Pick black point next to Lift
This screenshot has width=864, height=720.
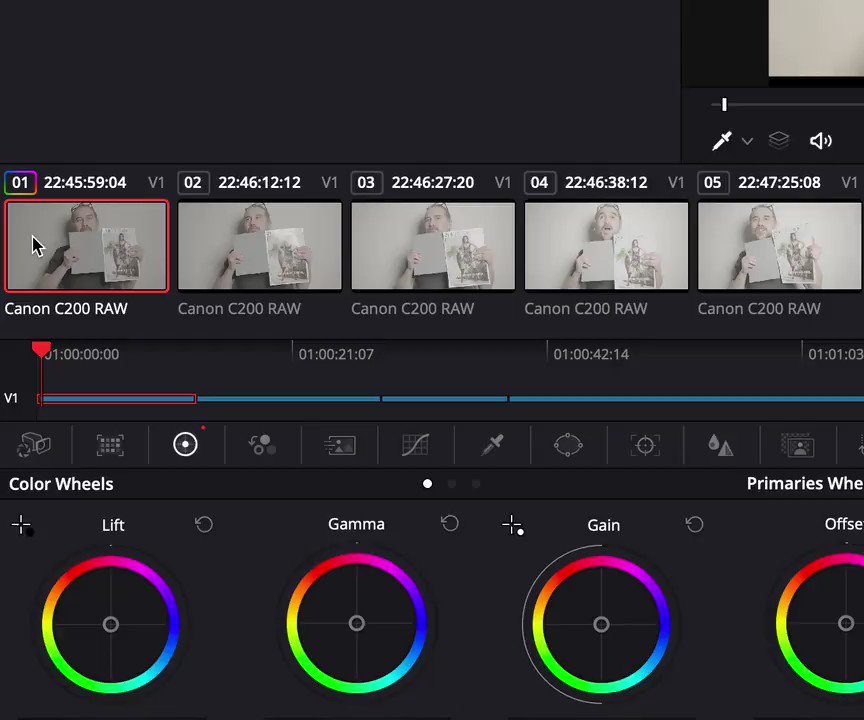point(23,526)
